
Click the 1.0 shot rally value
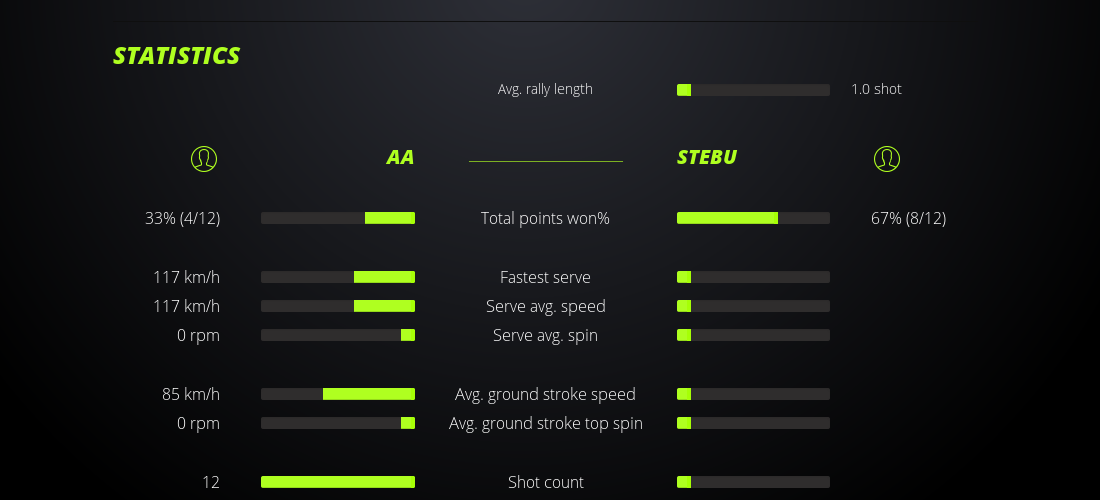pos(876,89)
